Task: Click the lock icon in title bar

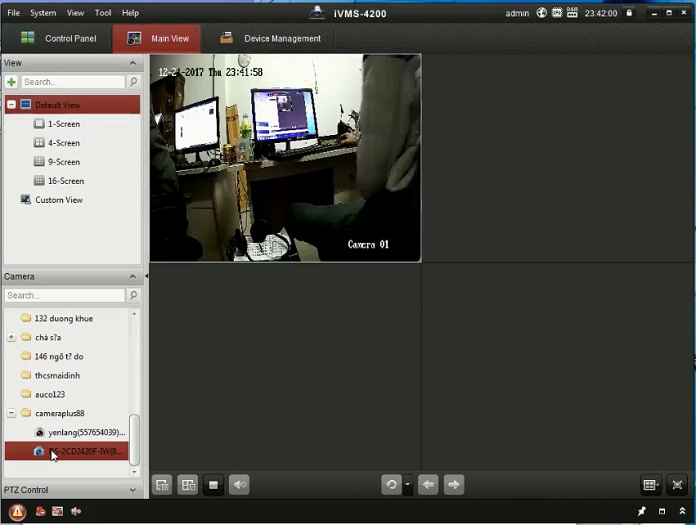Action: click(629, 13)
